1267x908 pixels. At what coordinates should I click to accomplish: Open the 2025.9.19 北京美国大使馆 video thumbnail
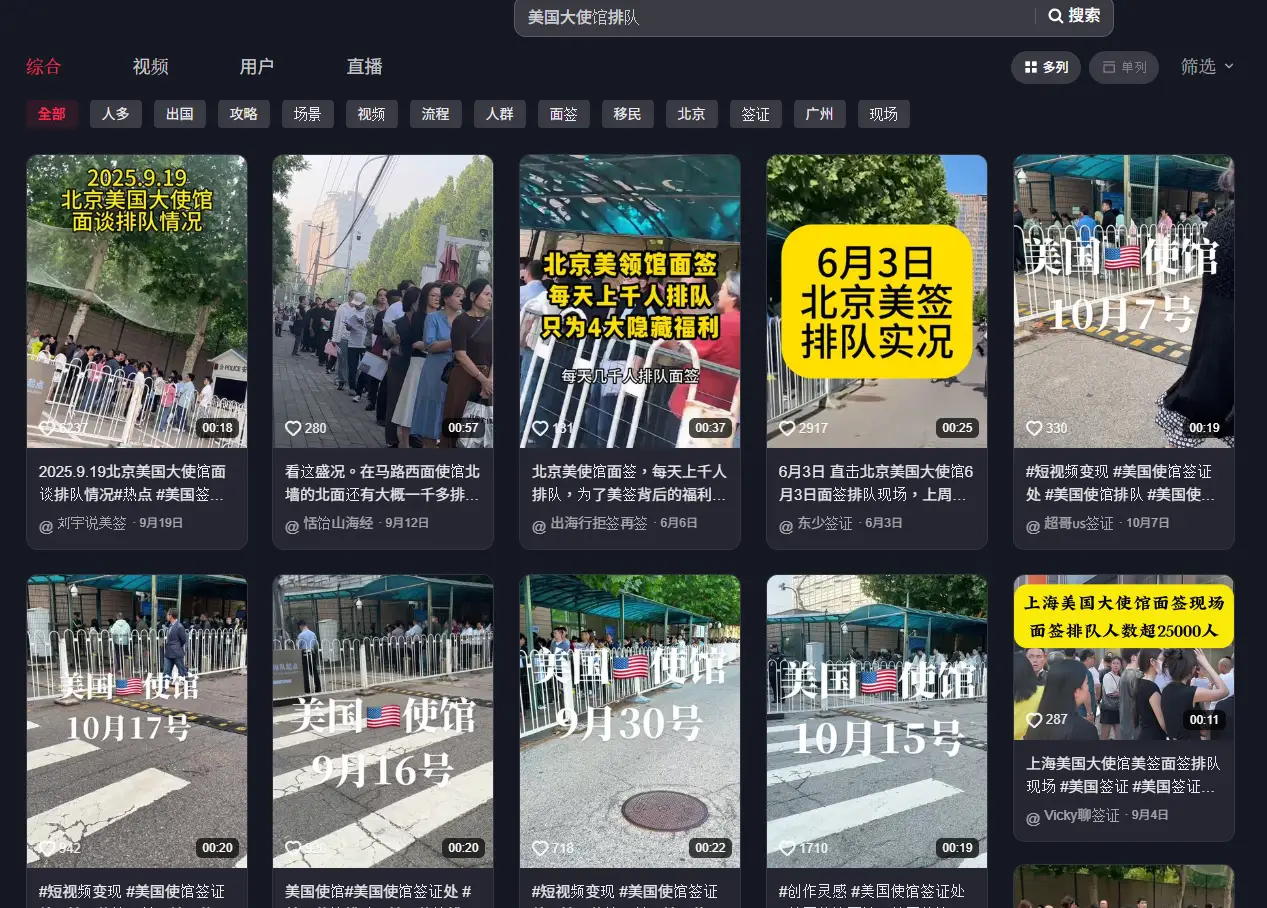[x=137, y=300]
